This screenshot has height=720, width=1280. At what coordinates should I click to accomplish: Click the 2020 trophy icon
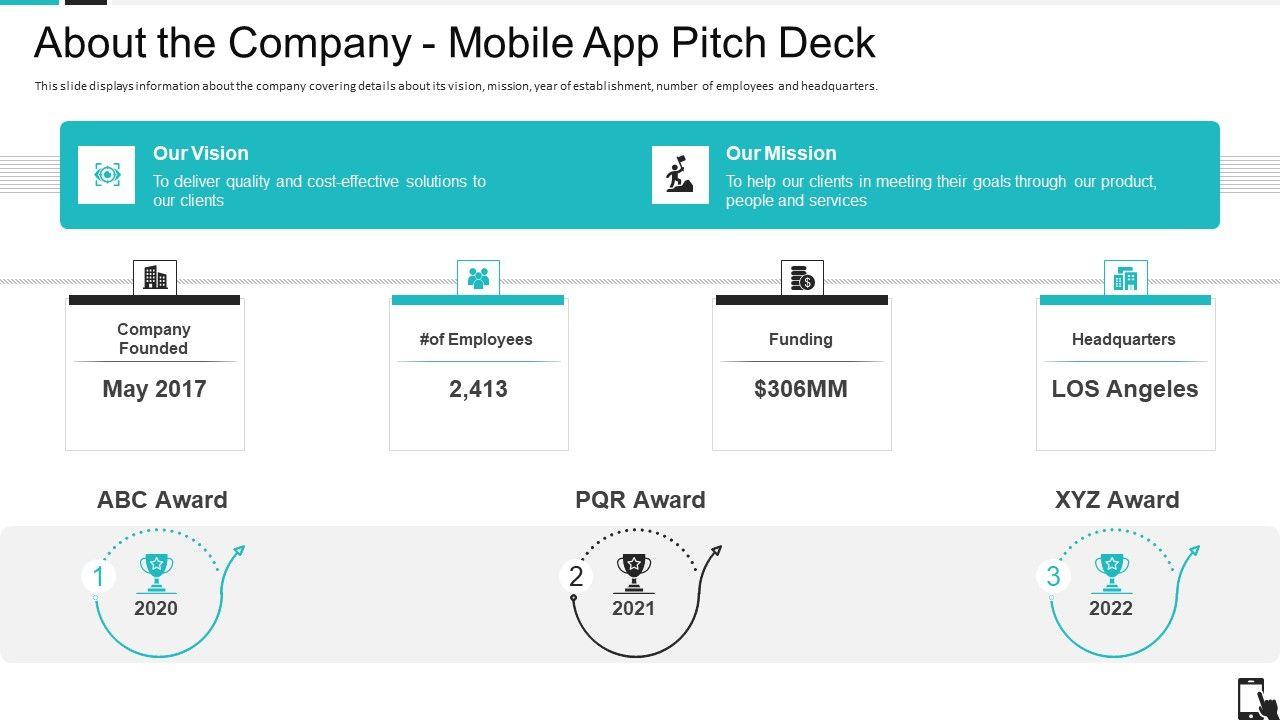(x=156, y=573)
